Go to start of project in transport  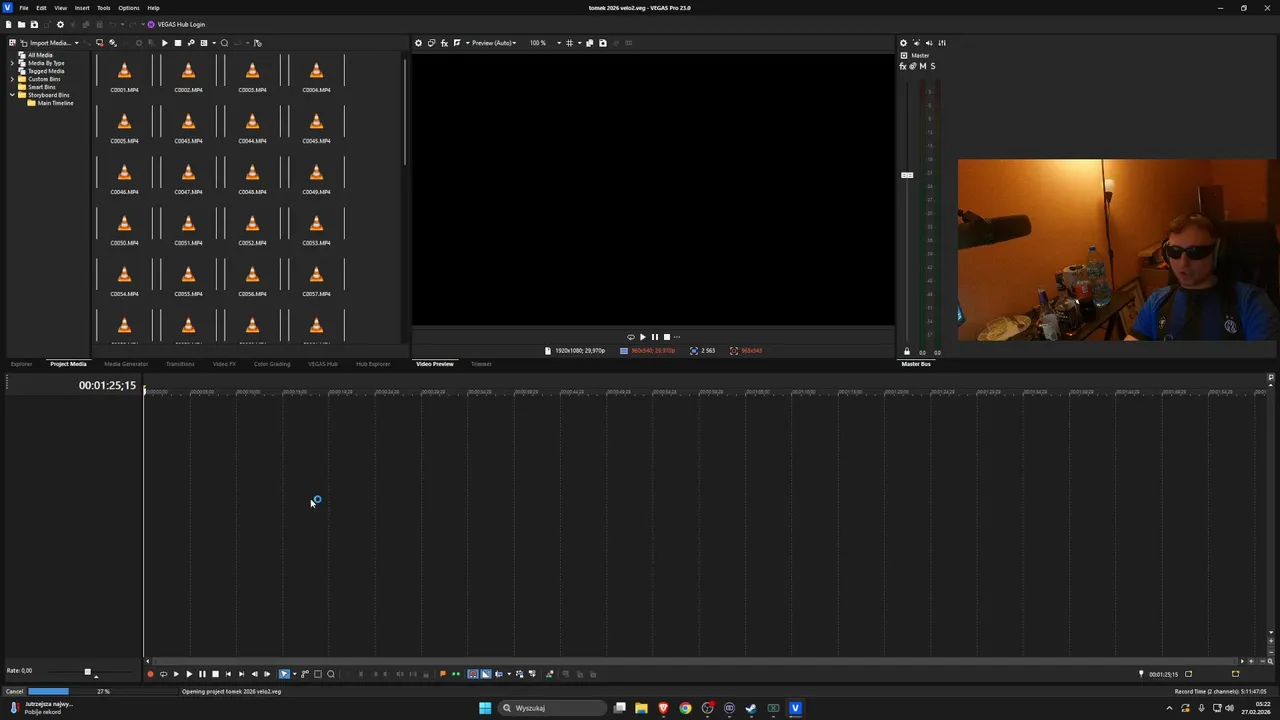tap(228, 674)
